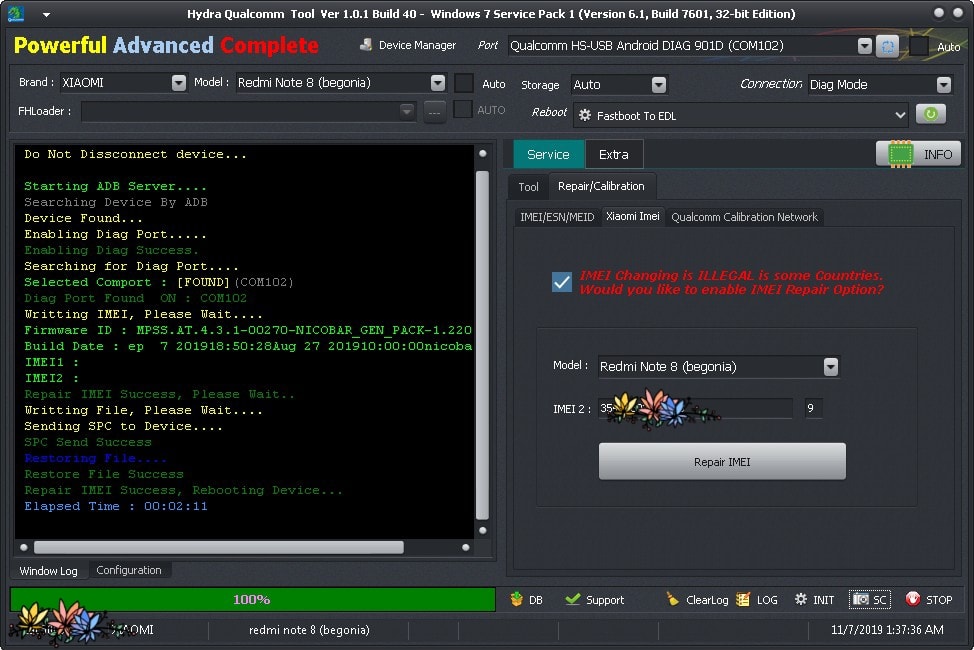Toggle the Auto checkbox beside Port
The width and height of the screenshot is (974, 650).
click(x=919, y=46)
